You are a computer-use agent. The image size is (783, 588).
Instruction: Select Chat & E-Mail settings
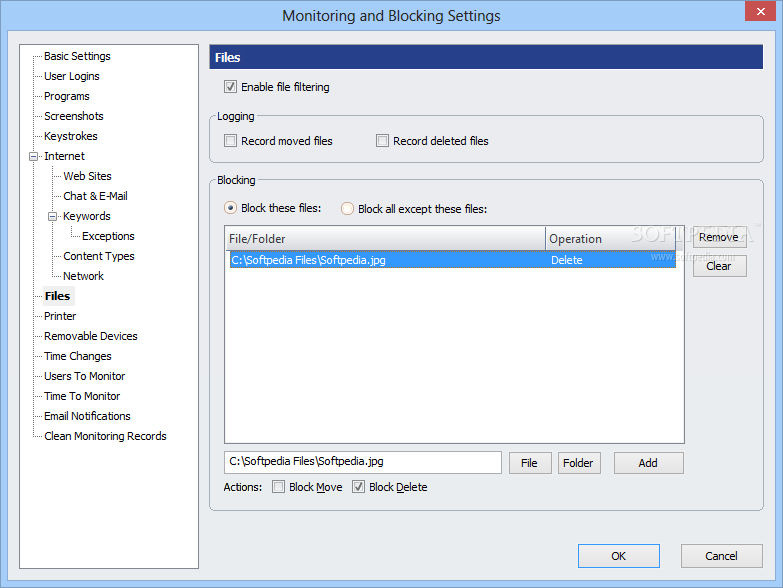[x=95, y=196]
